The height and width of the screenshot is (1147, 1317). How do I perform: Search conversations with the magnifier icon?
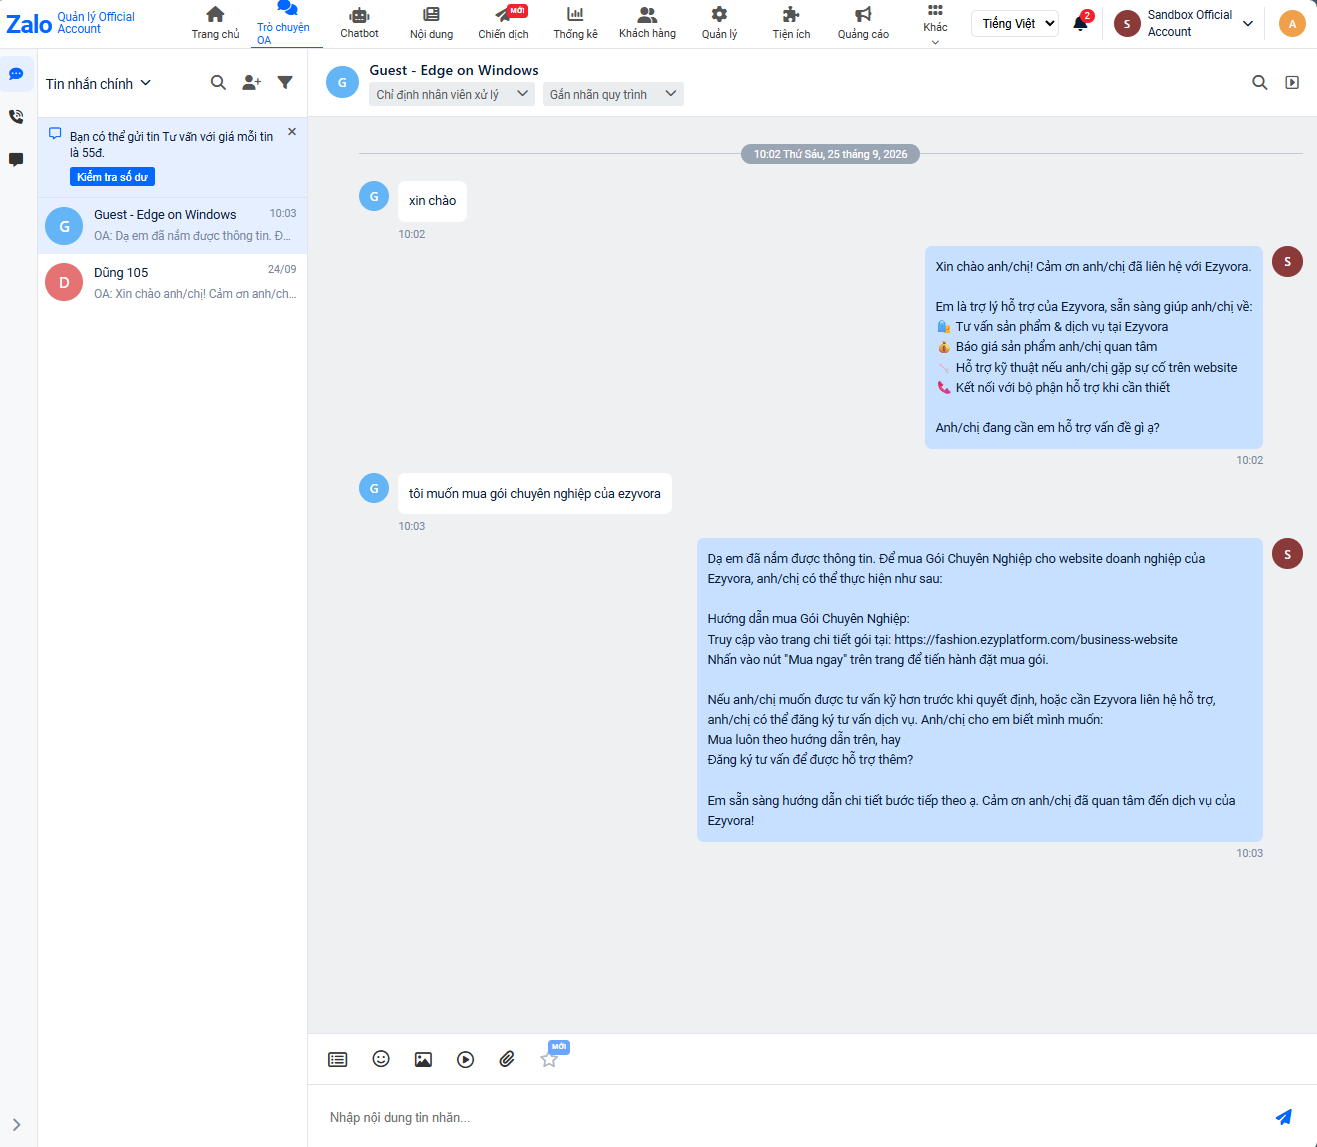218,83
